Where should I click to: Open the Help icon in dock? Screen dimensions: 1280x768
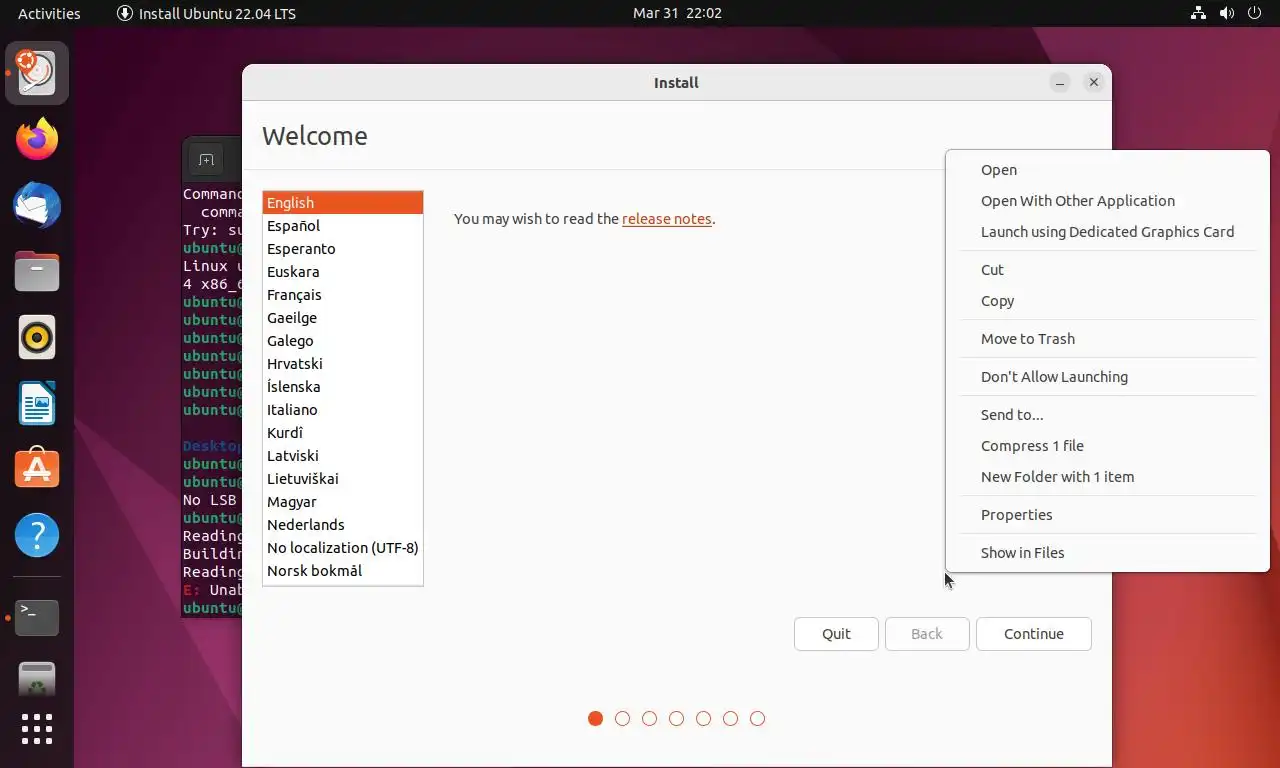tap(37, 536)
